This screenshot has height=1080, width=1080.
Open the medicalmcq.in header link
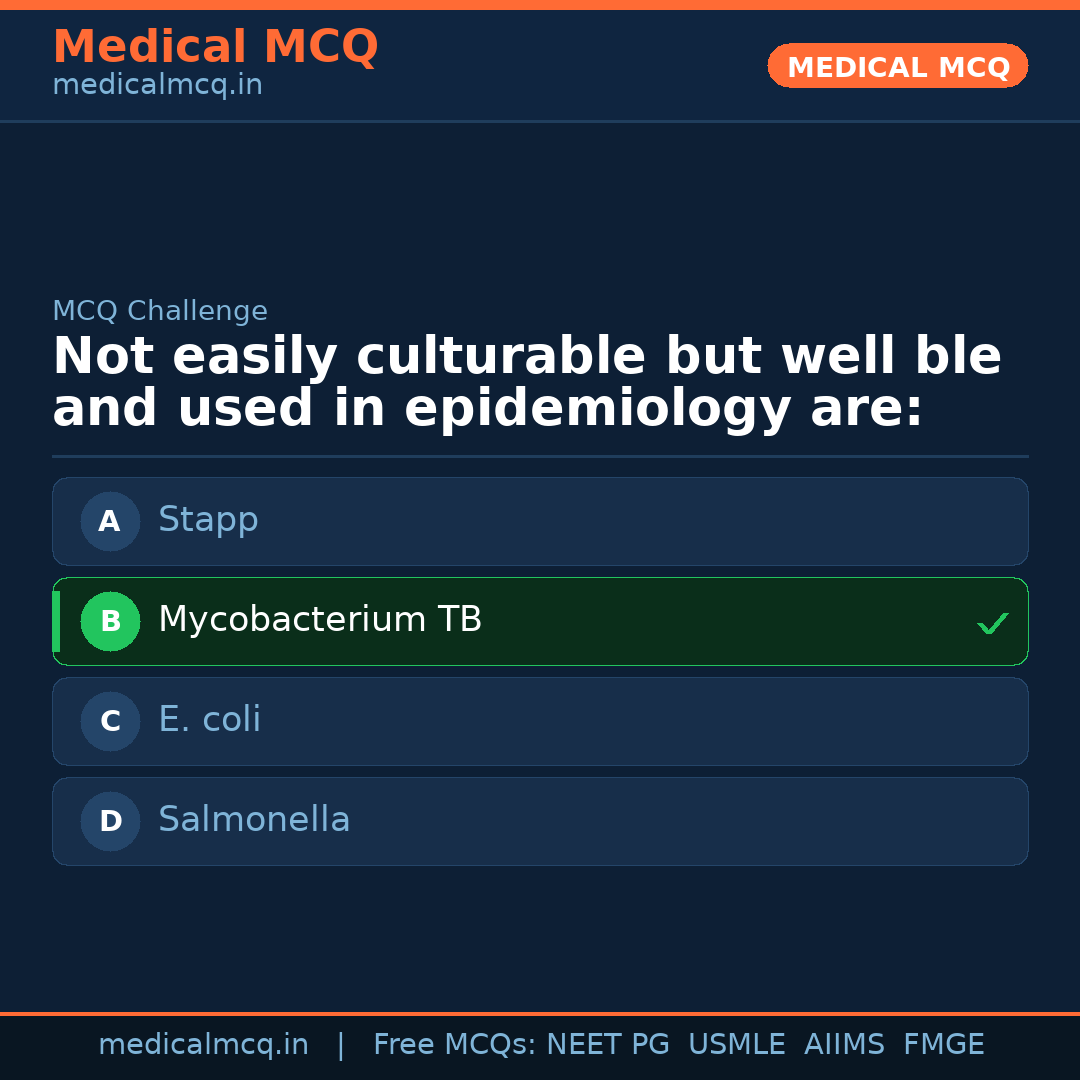(x=157, y=85)
